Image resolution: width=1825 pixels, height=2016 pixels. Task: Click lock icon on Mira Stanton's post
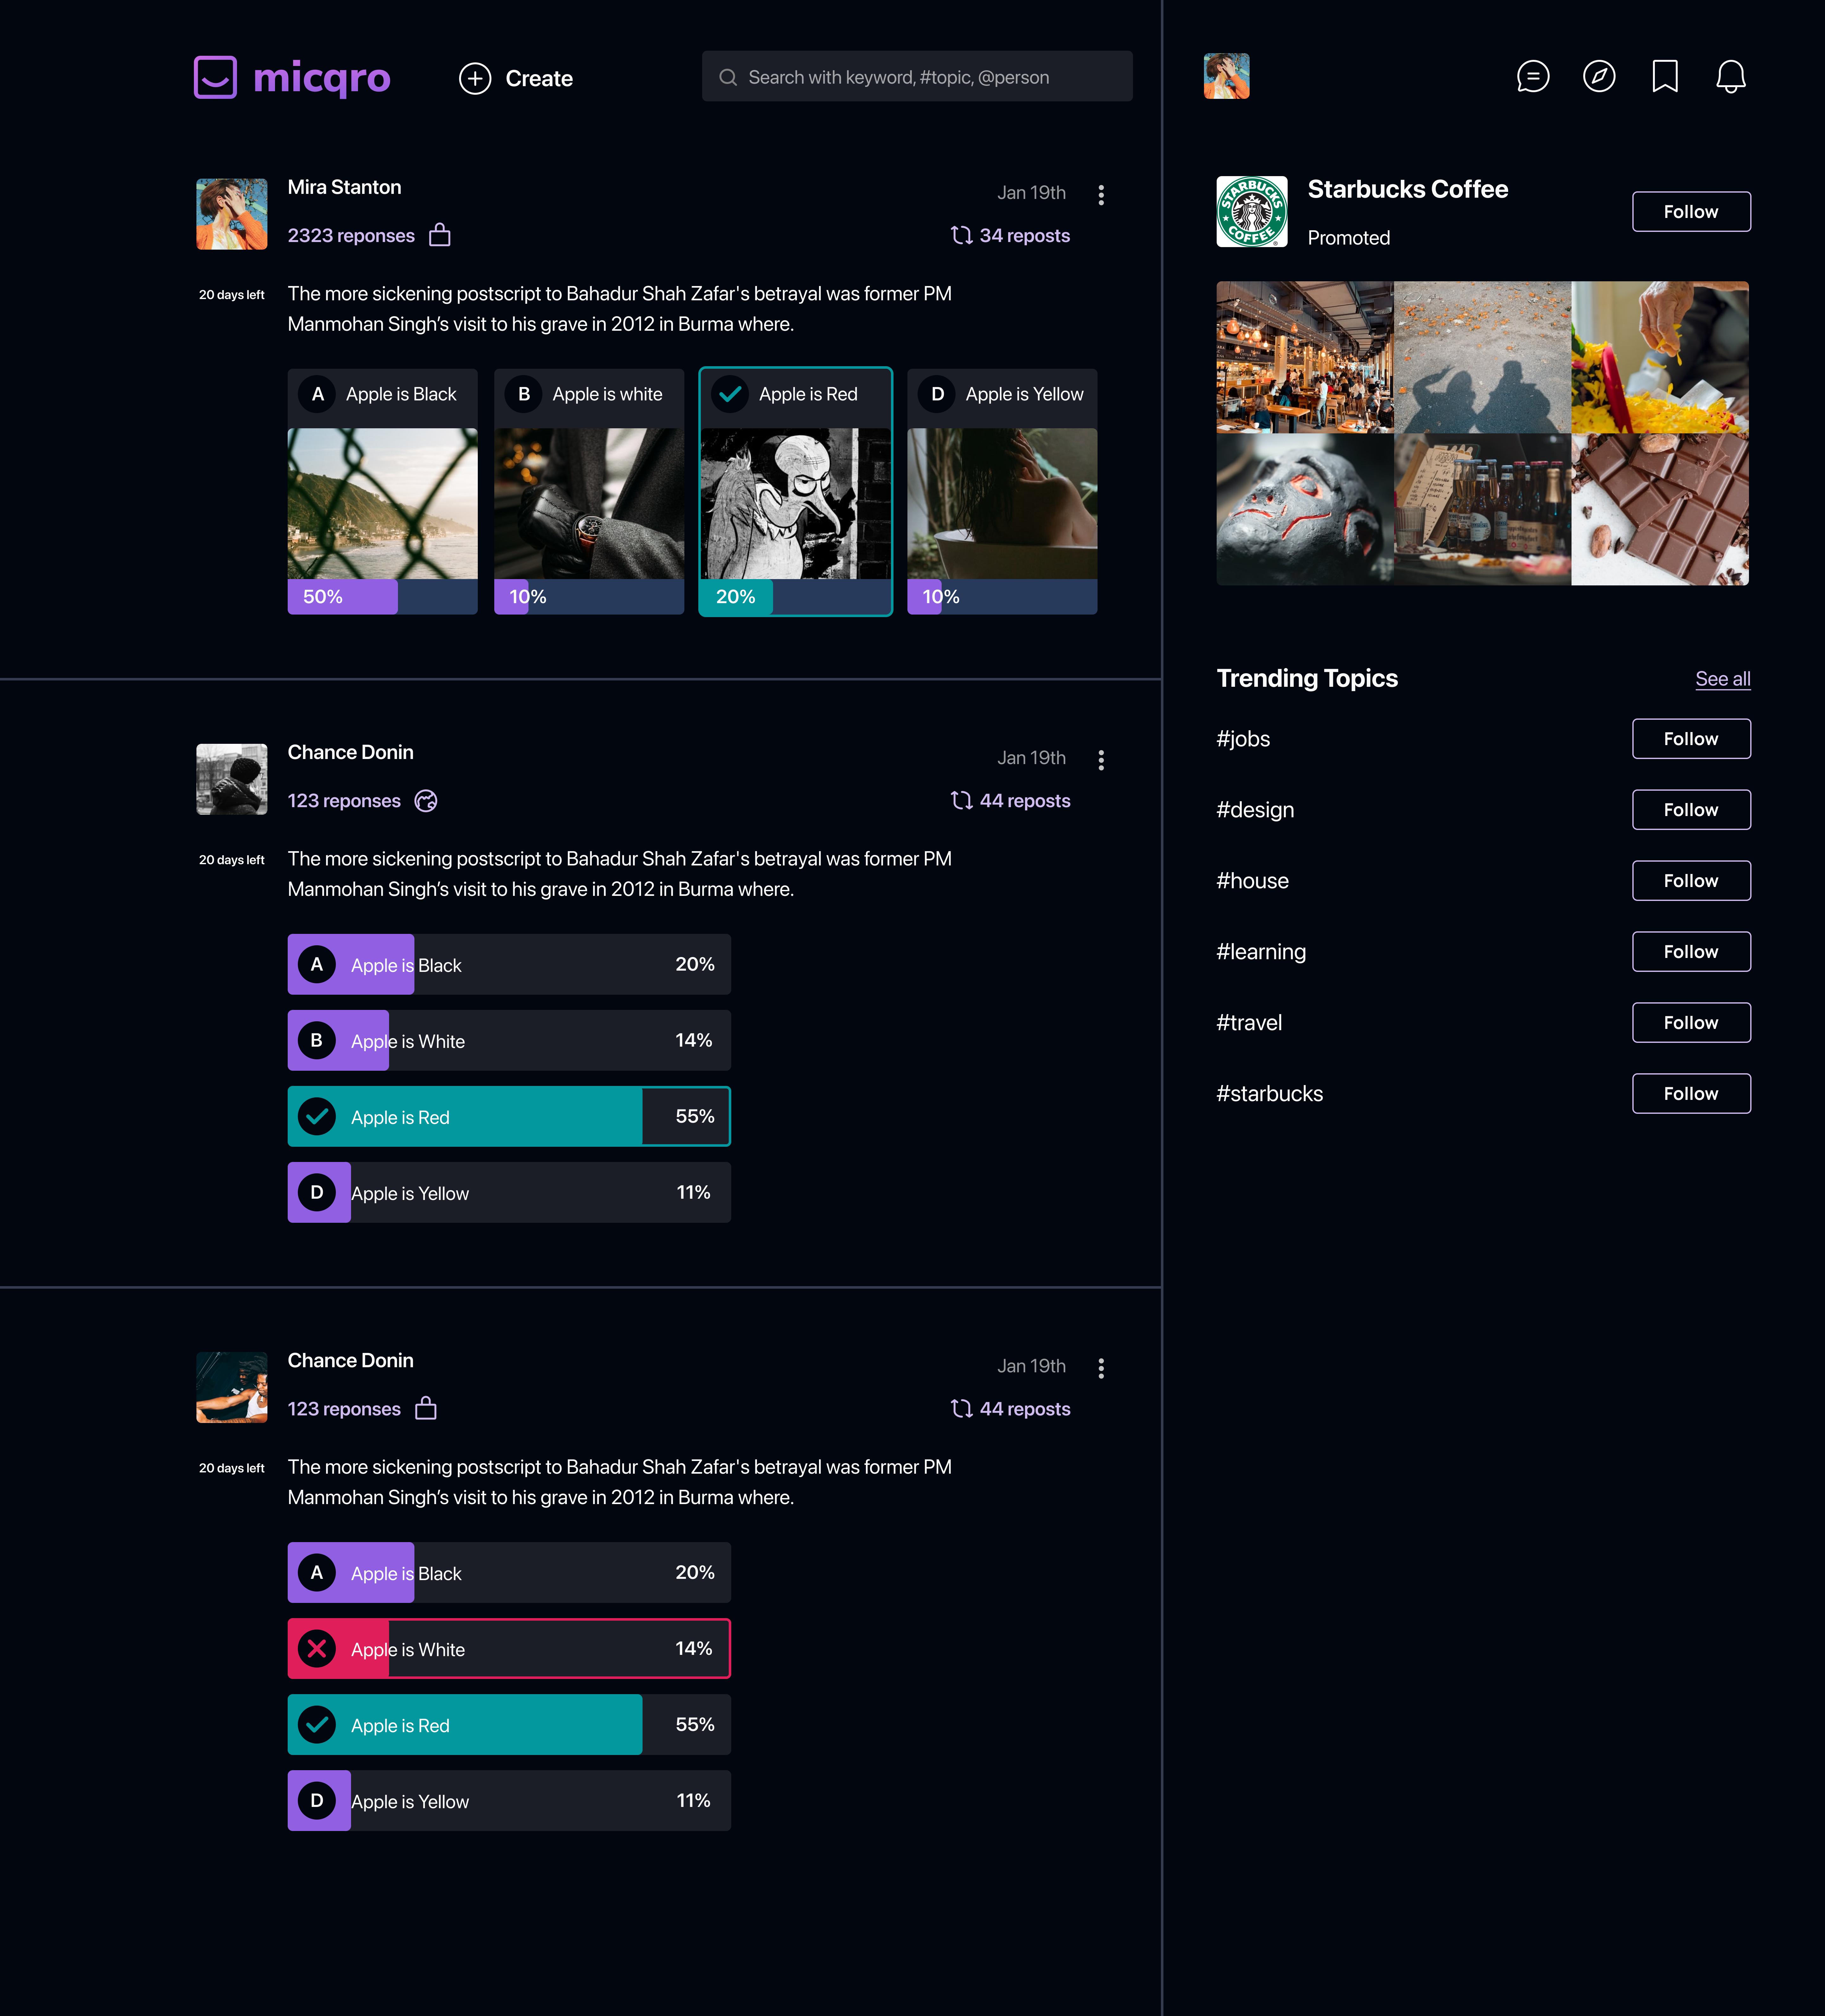[440, 235]
